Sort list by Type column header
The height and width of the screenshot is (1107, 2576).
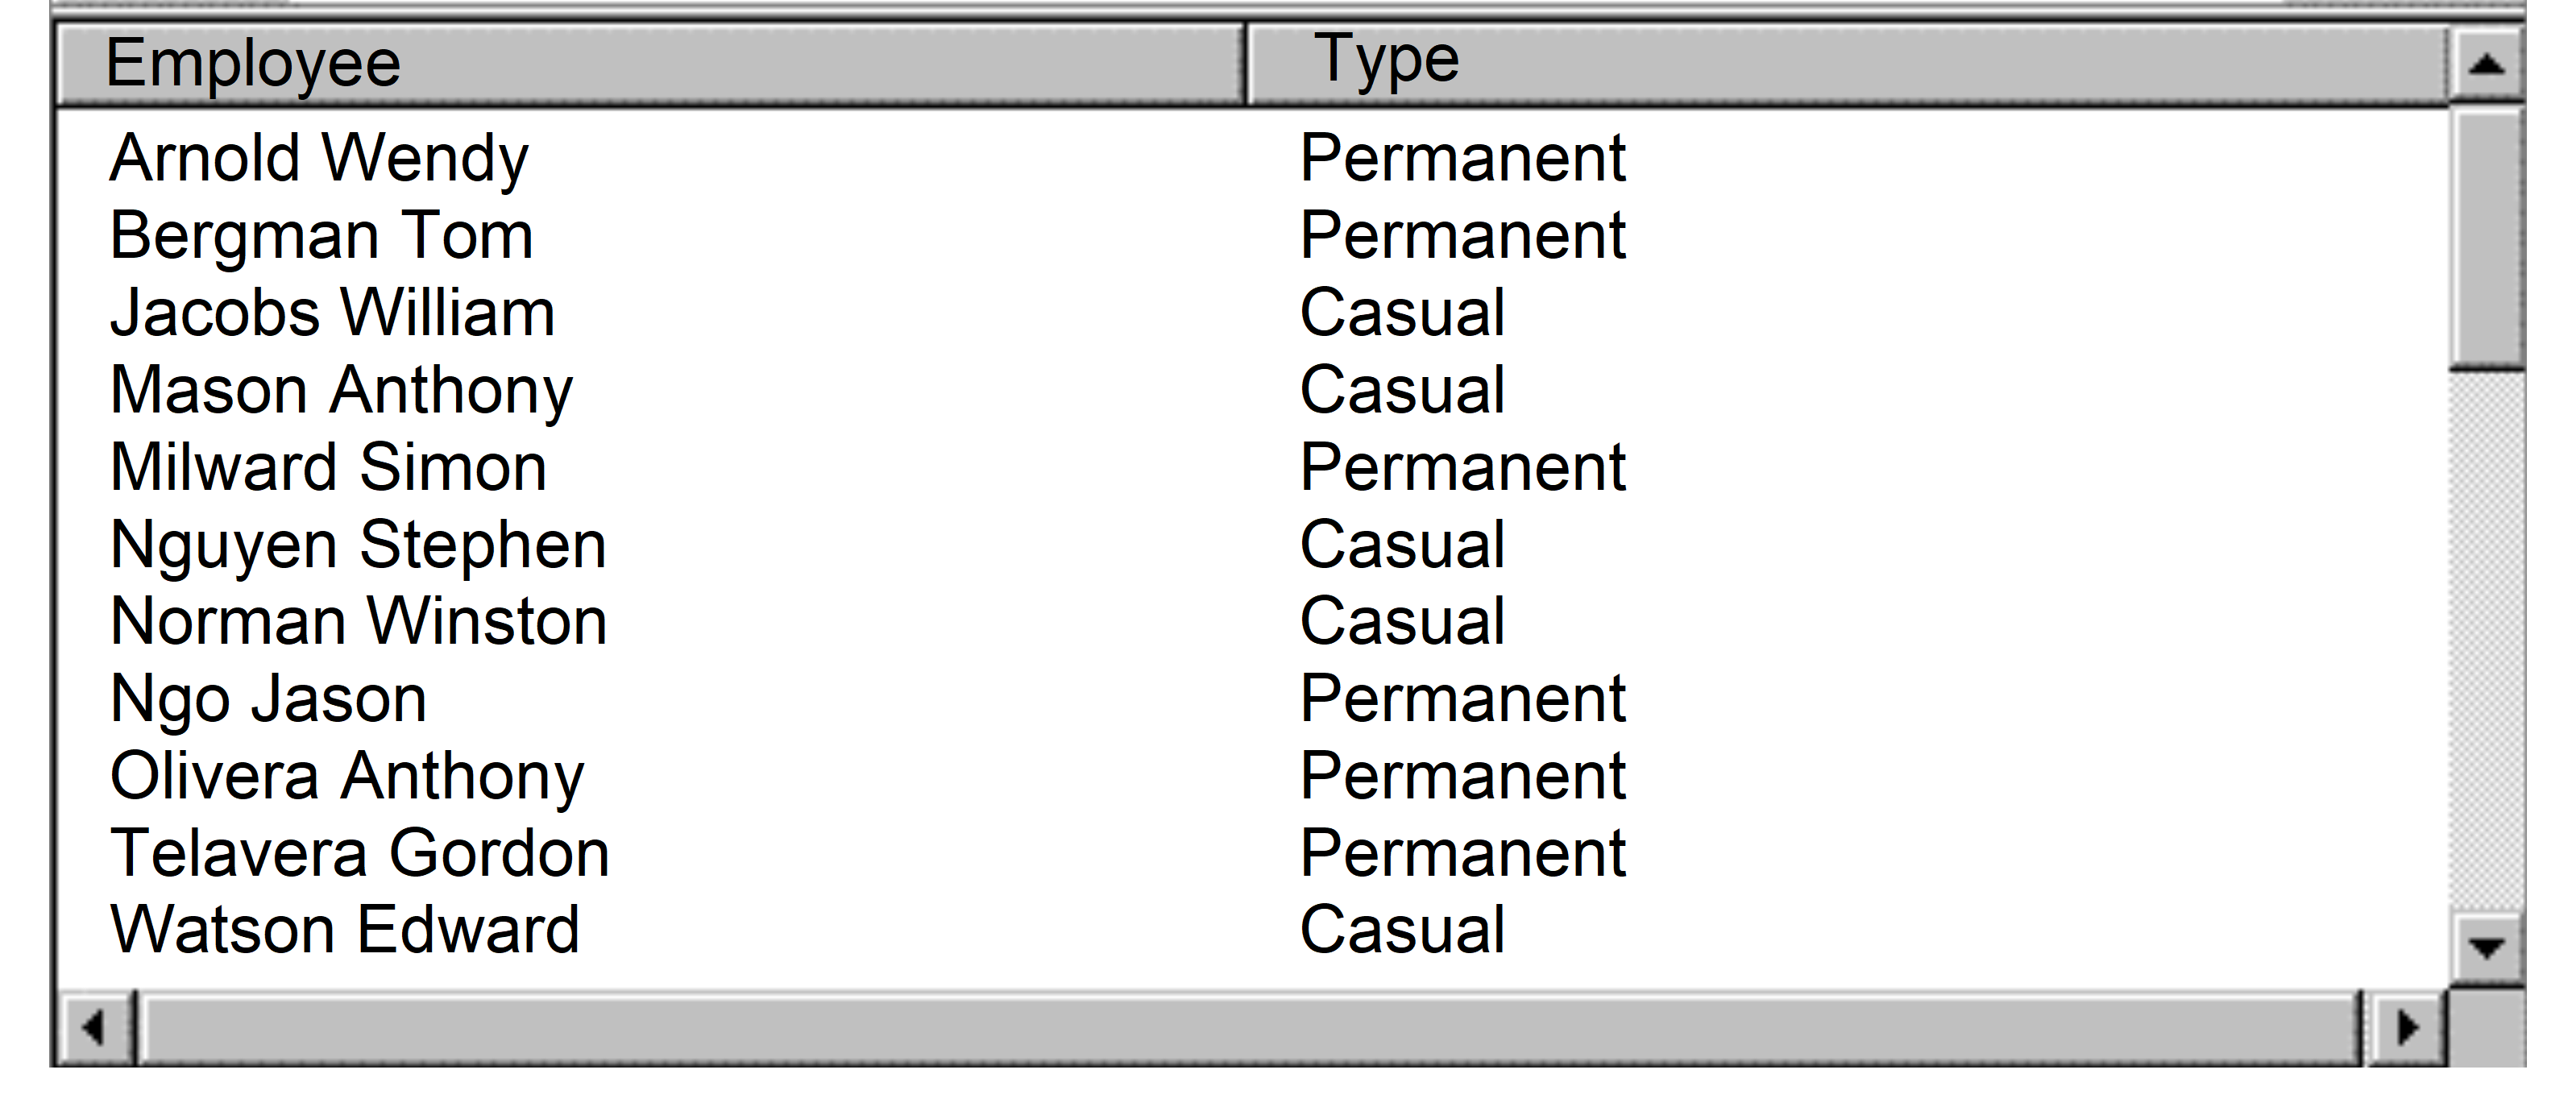pos(1845,64)
